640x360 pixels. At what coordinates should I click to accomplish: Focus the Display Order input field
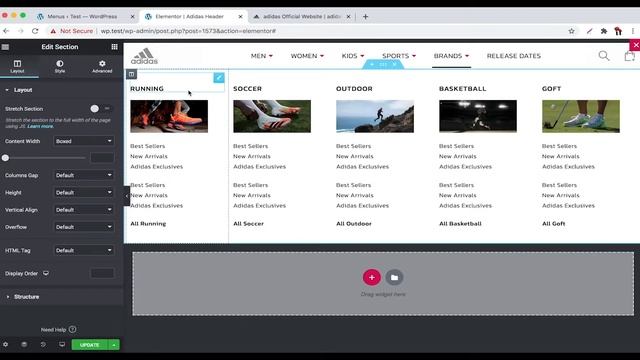[102, 273]
